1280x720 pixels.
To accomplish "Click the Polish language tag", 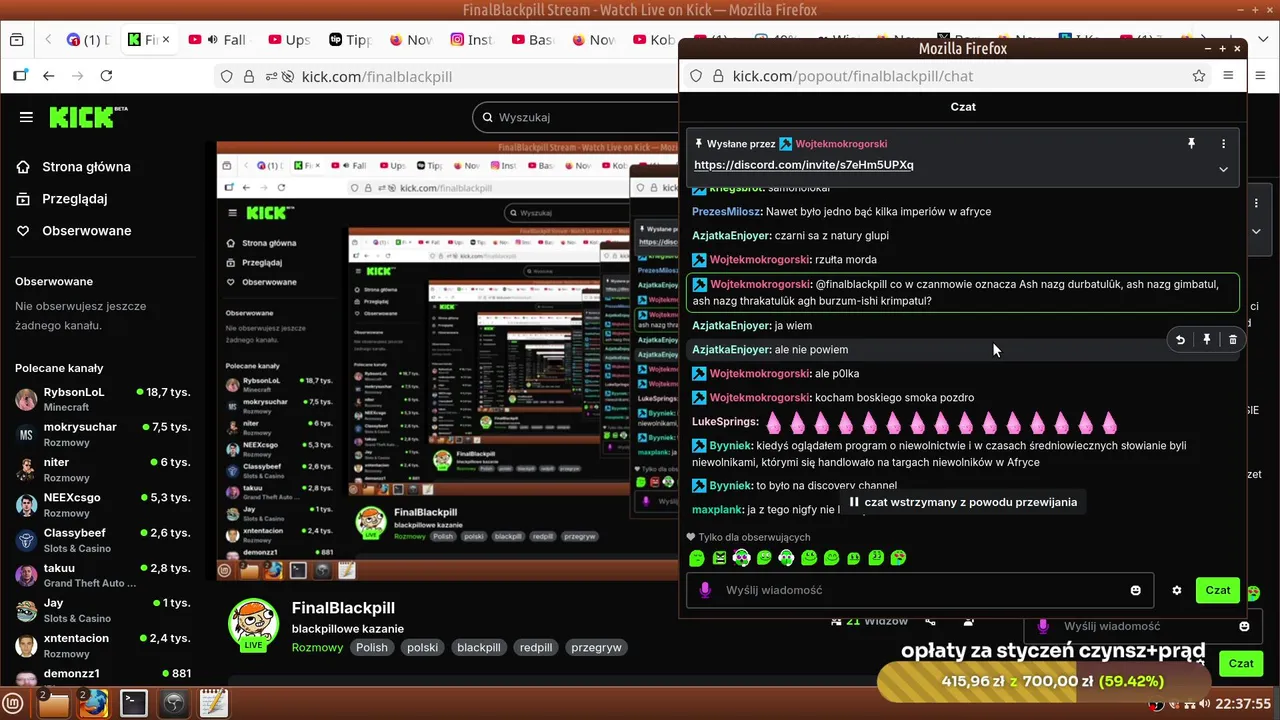I will 372,647.
